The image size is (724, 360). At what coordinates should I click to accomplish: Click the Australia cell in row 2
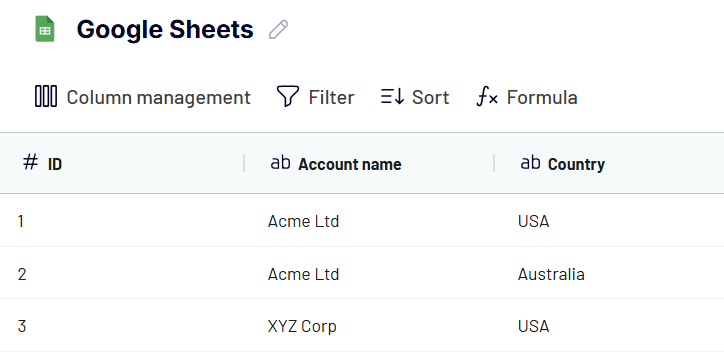pyautogui.click(x=551, y=274)
